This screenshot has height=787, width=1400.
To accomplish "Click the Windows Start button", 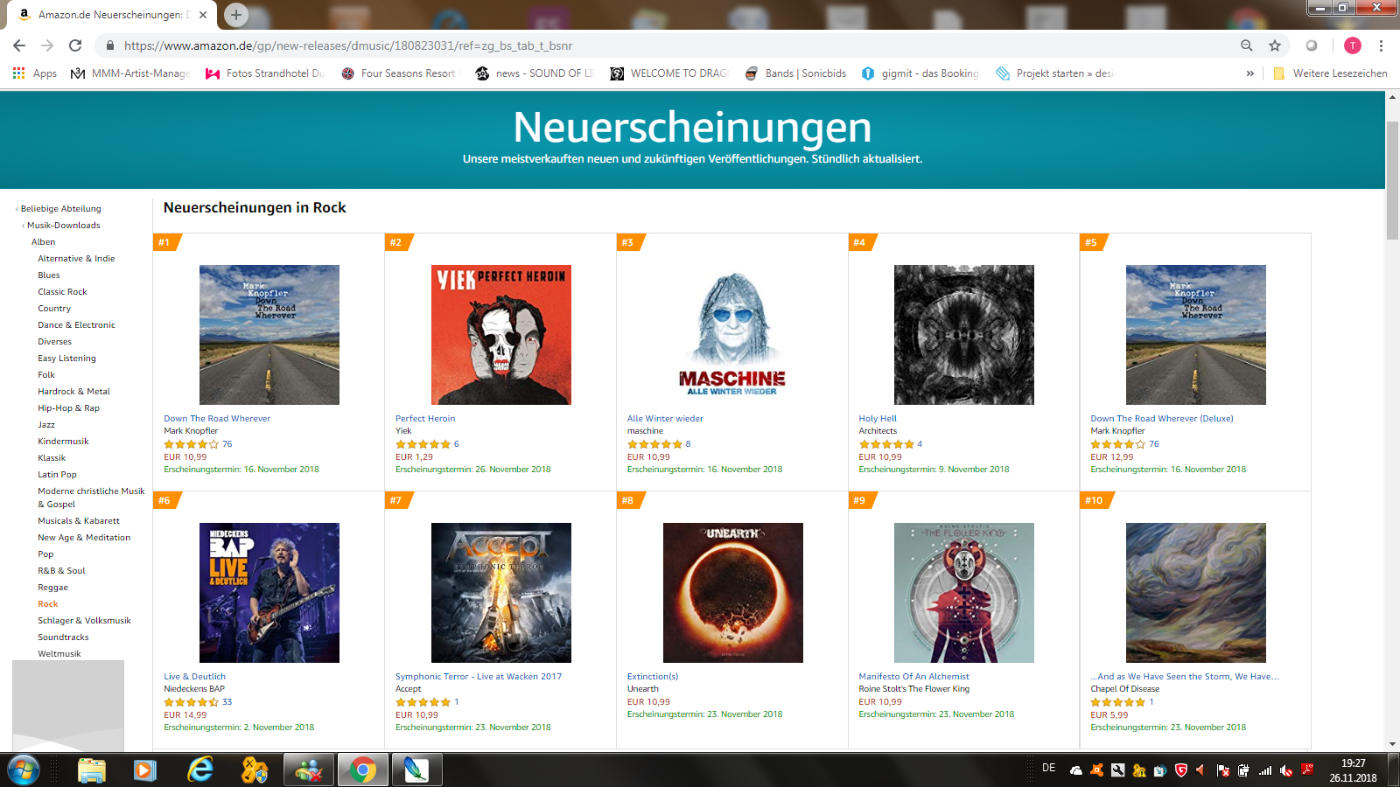I will coord(22,769).
